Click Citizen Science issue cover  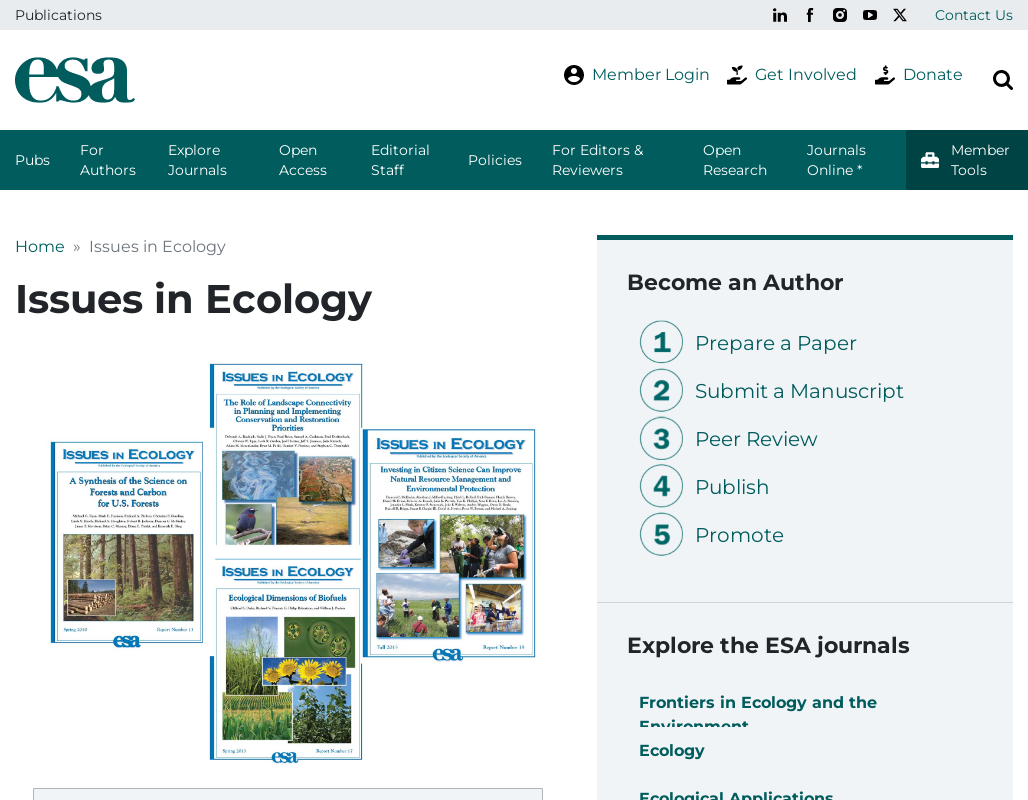point(449,544)
